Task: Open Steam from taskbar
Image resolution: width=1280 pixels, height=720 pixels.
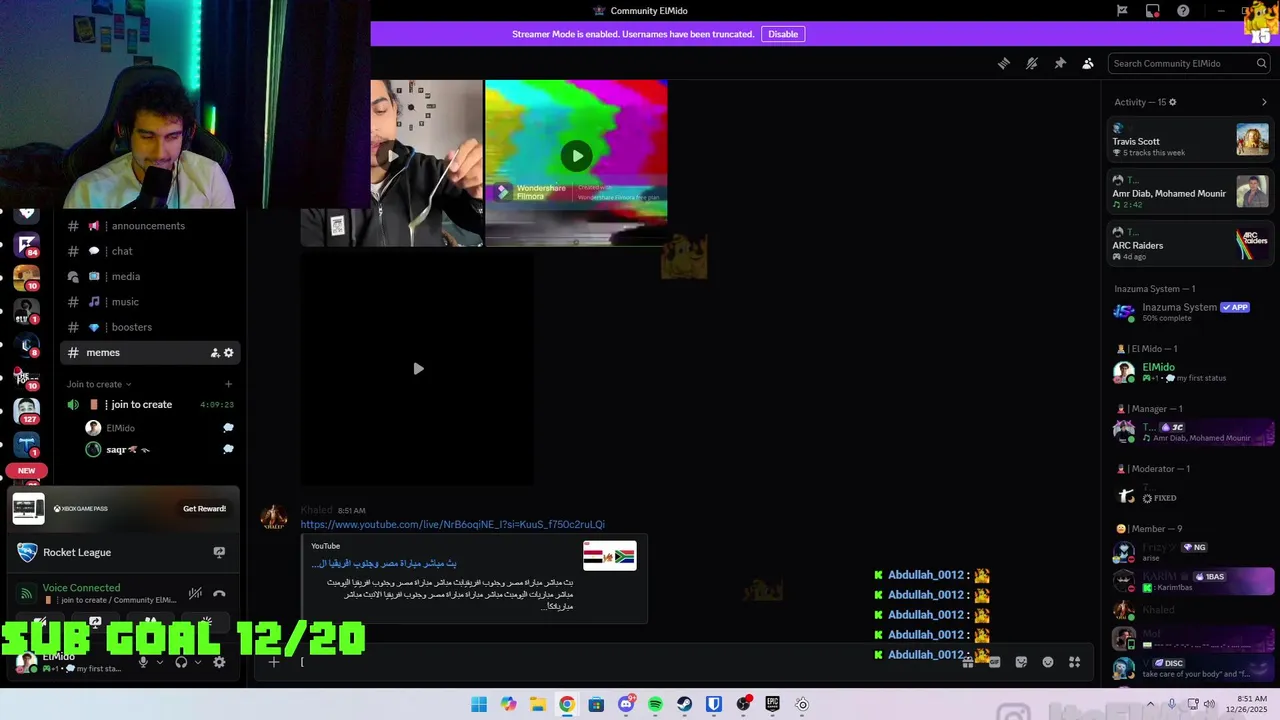Action: (684, 705)
